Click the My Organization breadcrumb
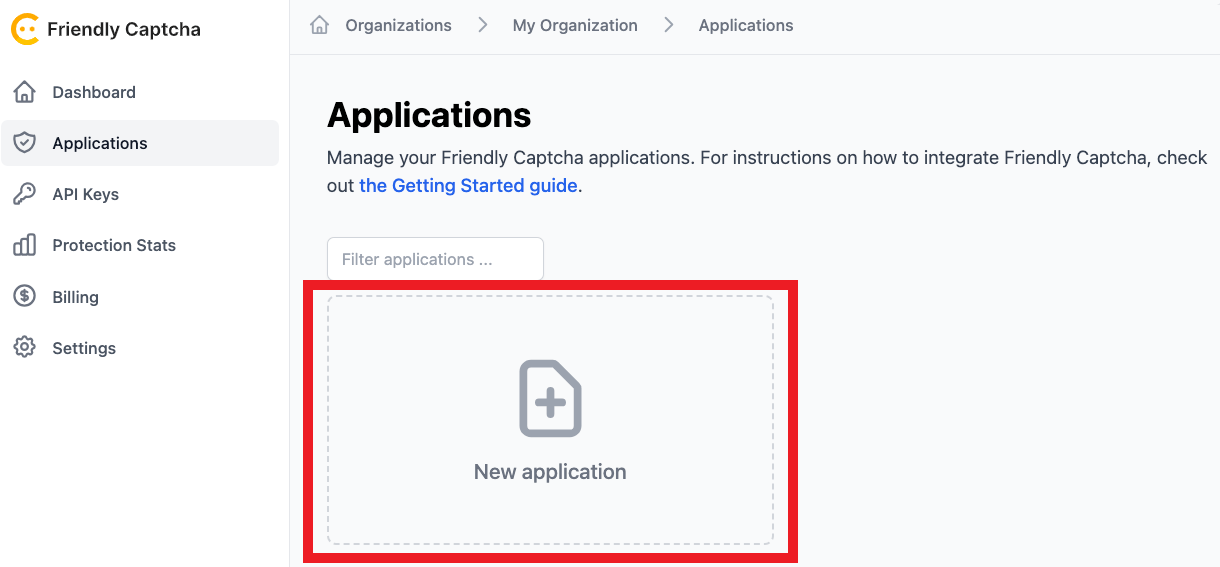The image size is (1220, 567). pyautogui.click(x=575, y=25)
